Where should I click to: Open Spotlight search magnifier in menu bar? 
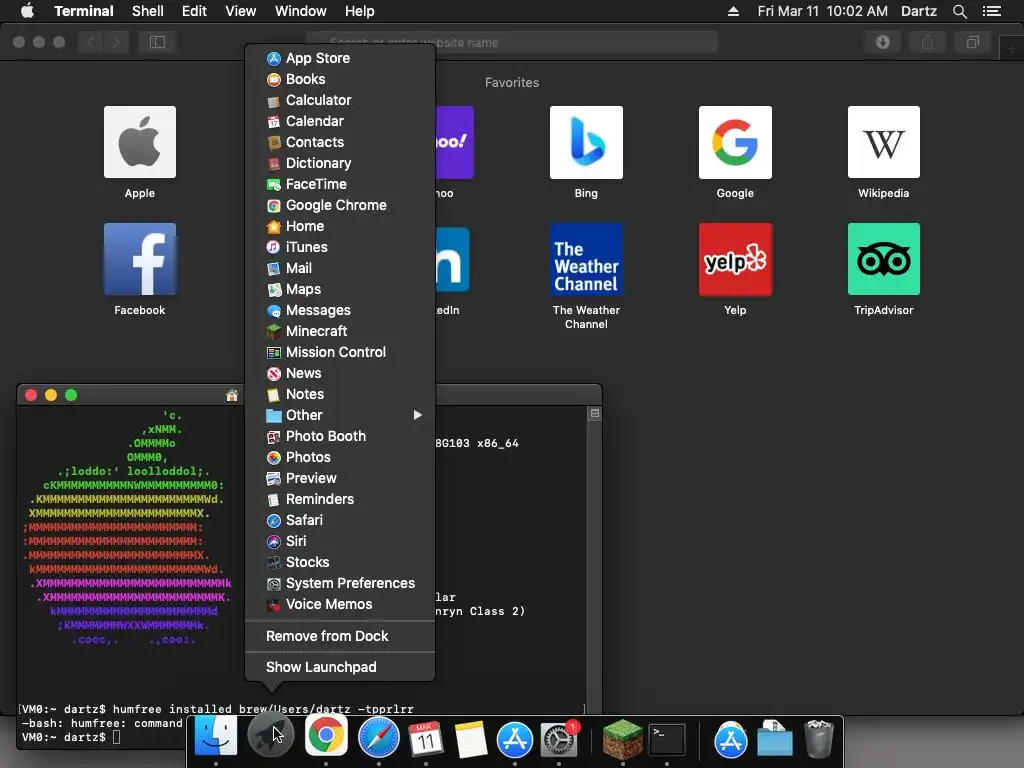point(959,11)
